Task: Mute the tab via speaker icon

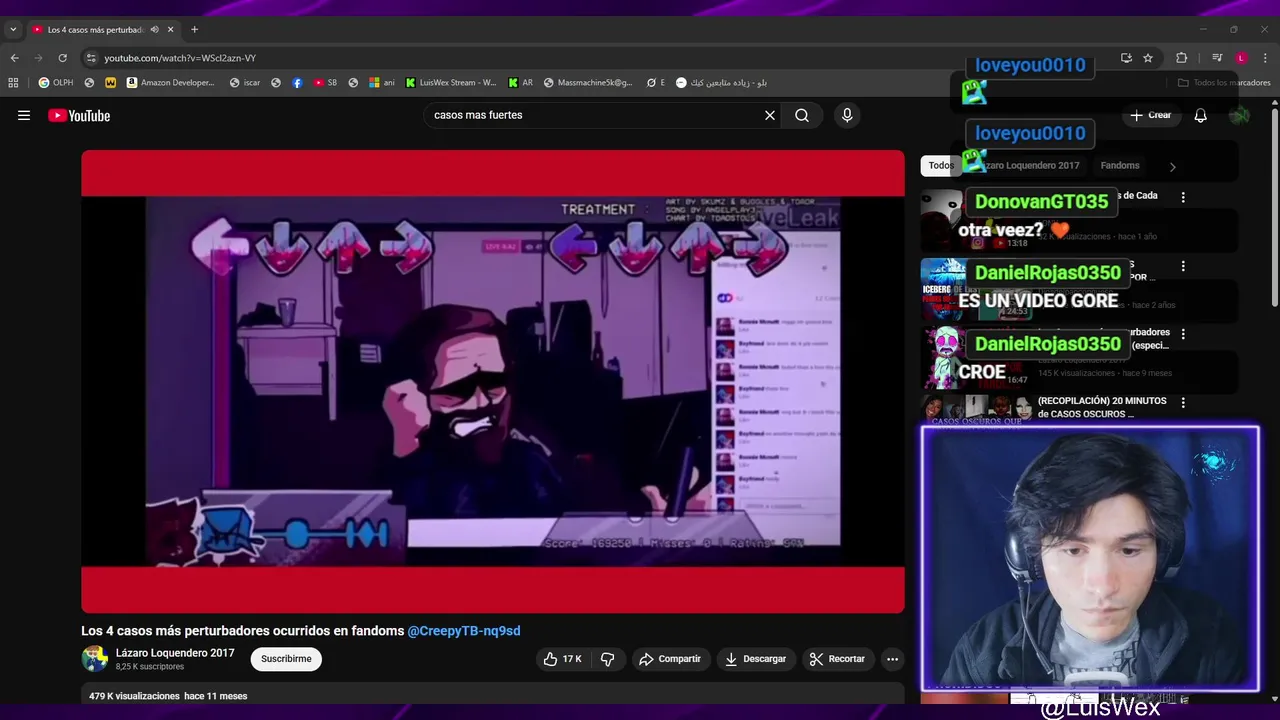Action: 154,30
